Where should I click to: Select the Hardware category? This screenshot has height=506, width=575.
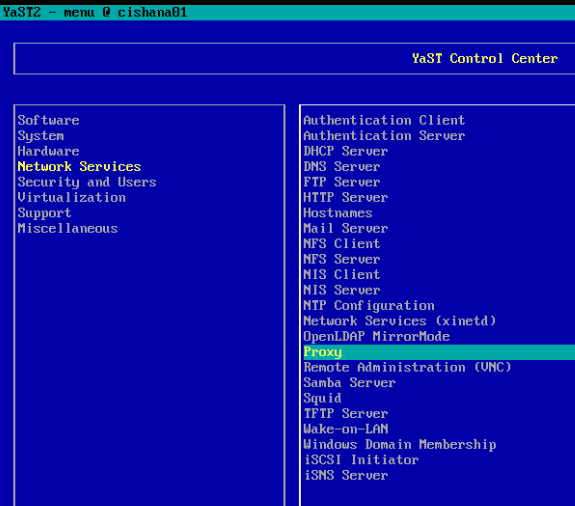48,151
